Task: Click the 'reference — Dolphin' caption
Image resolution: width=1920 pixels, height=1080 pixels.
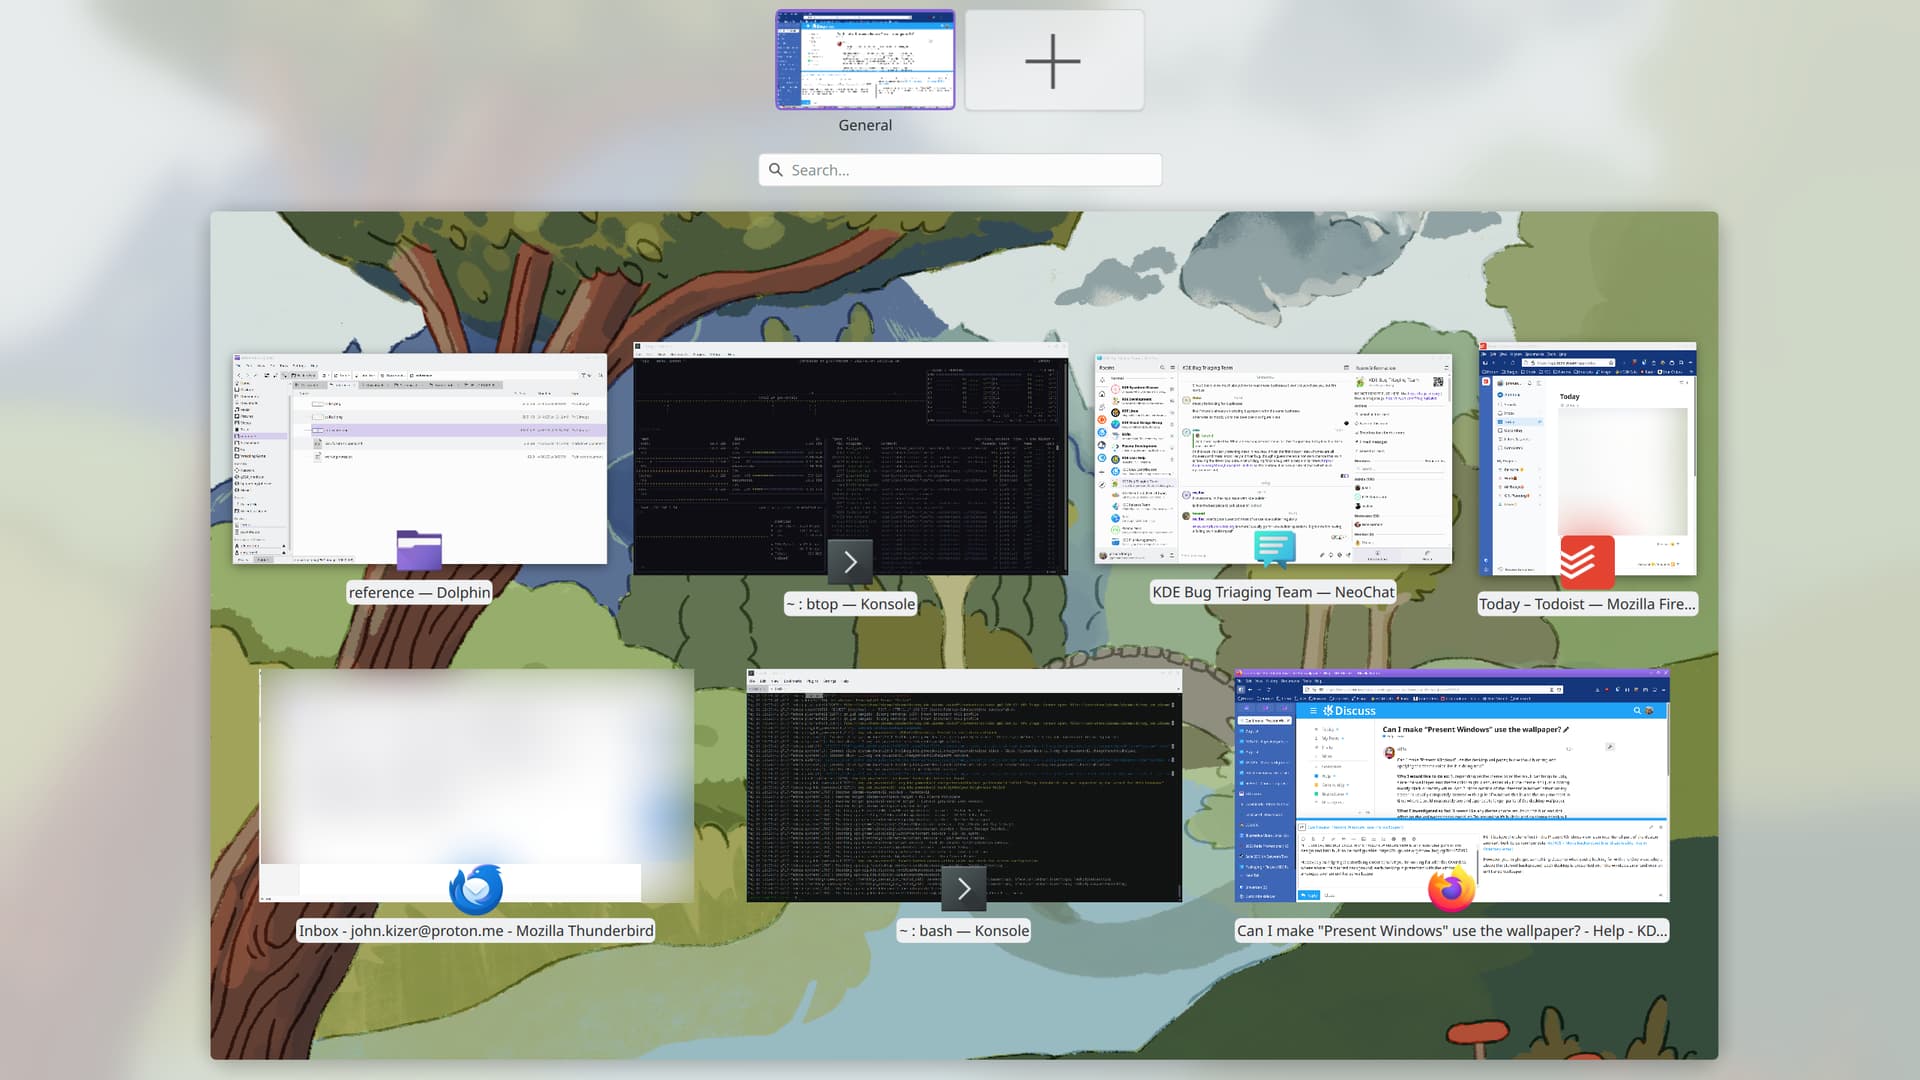Action: [x=419, y=592]
